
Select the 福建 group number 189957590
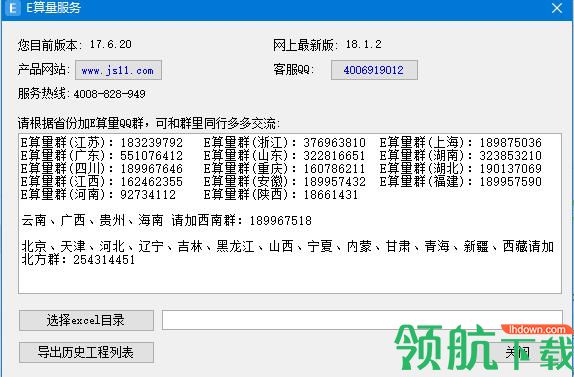point(510,182)
